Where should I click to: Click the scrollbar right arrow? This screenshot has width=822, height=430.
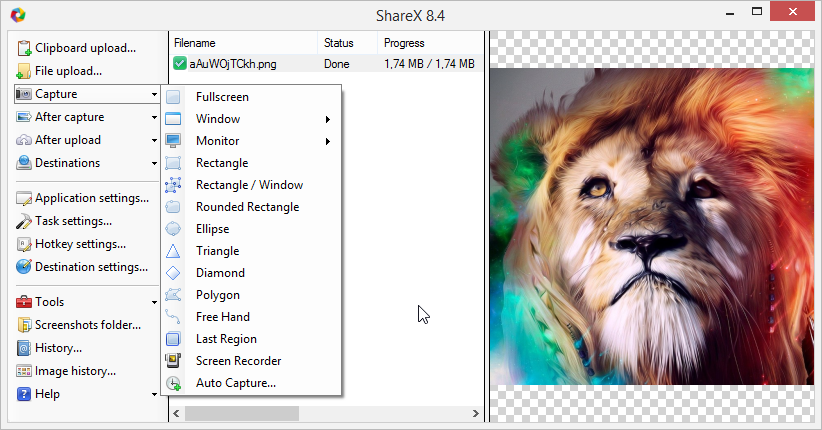click(x=475, y=413)
